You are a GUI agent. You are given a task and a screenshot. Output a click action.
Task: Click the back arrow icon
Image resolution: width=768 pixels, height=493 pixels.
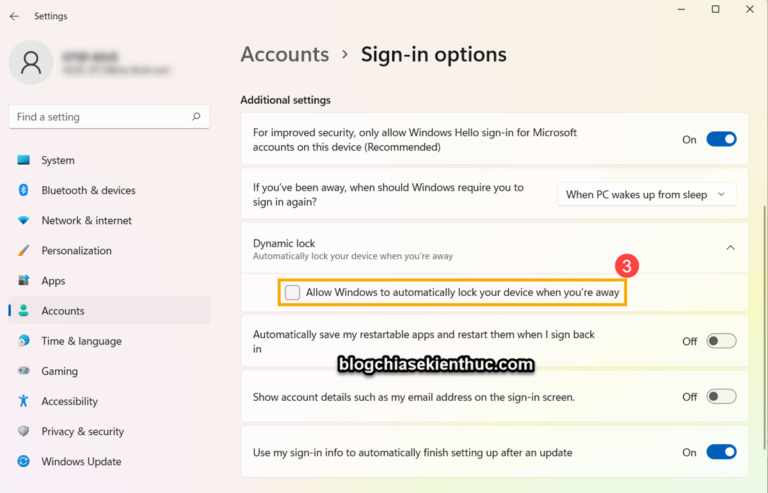(x=14, y=16)
